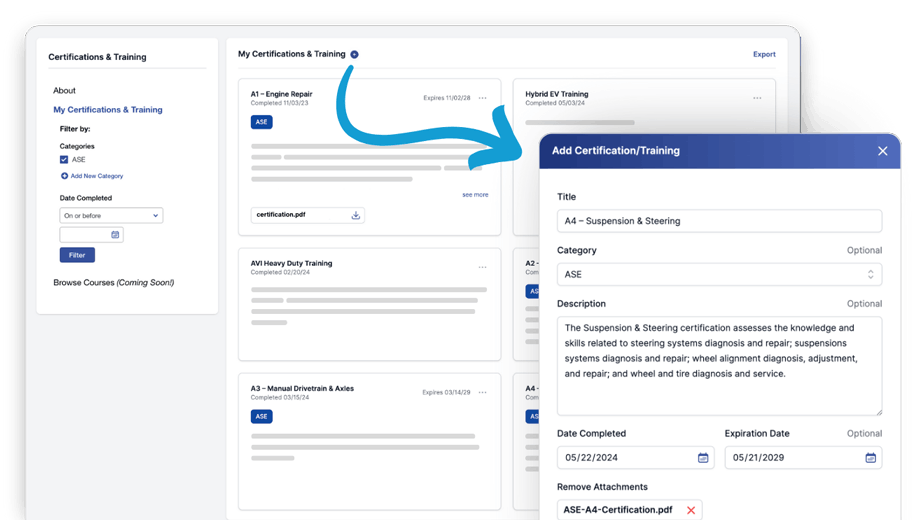Image resolution: width=924 pixels, height=520 pixels.
Task: Open the On or before date dropdown
Action: click(111, 215)
